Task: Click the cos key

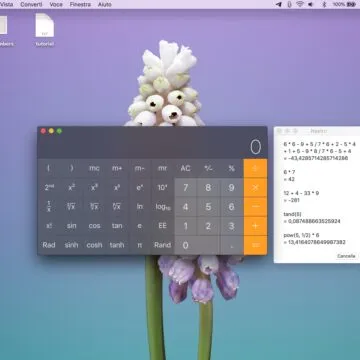Action: (94, 226)
